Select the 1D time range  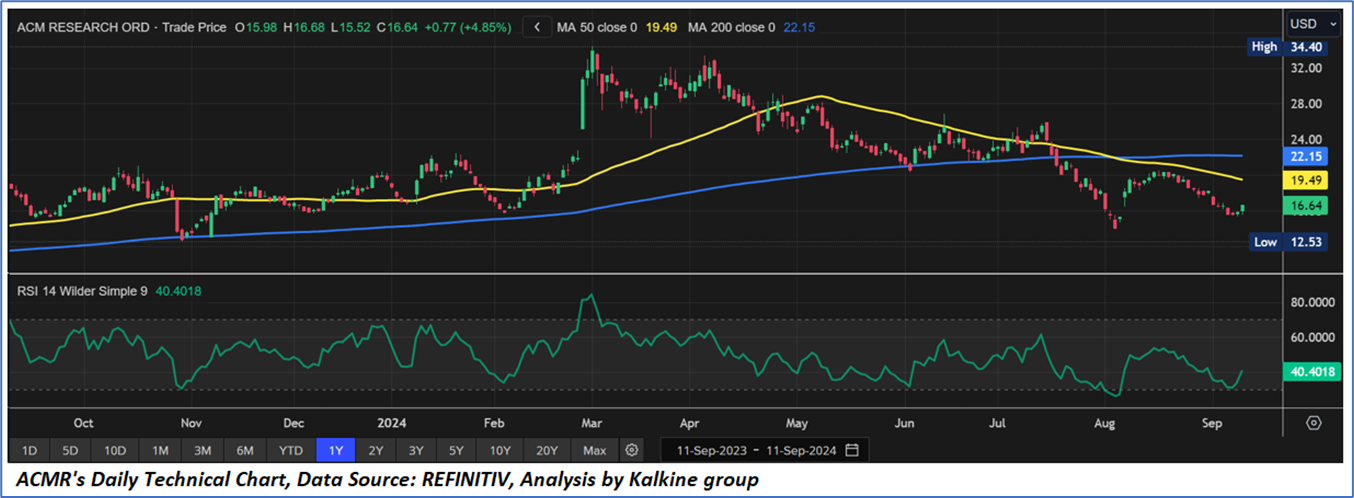click(x=30, y=450)
